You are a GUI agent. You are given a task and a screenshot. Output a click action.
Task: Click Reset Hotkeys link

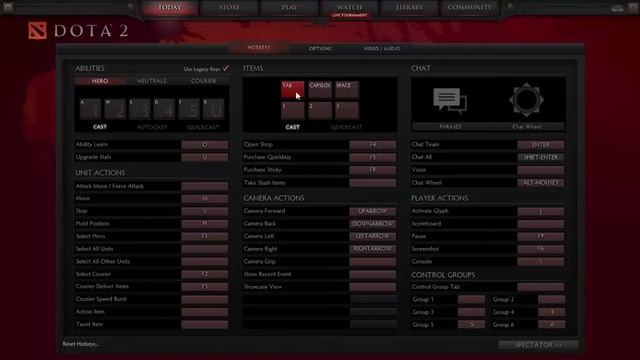80,344
